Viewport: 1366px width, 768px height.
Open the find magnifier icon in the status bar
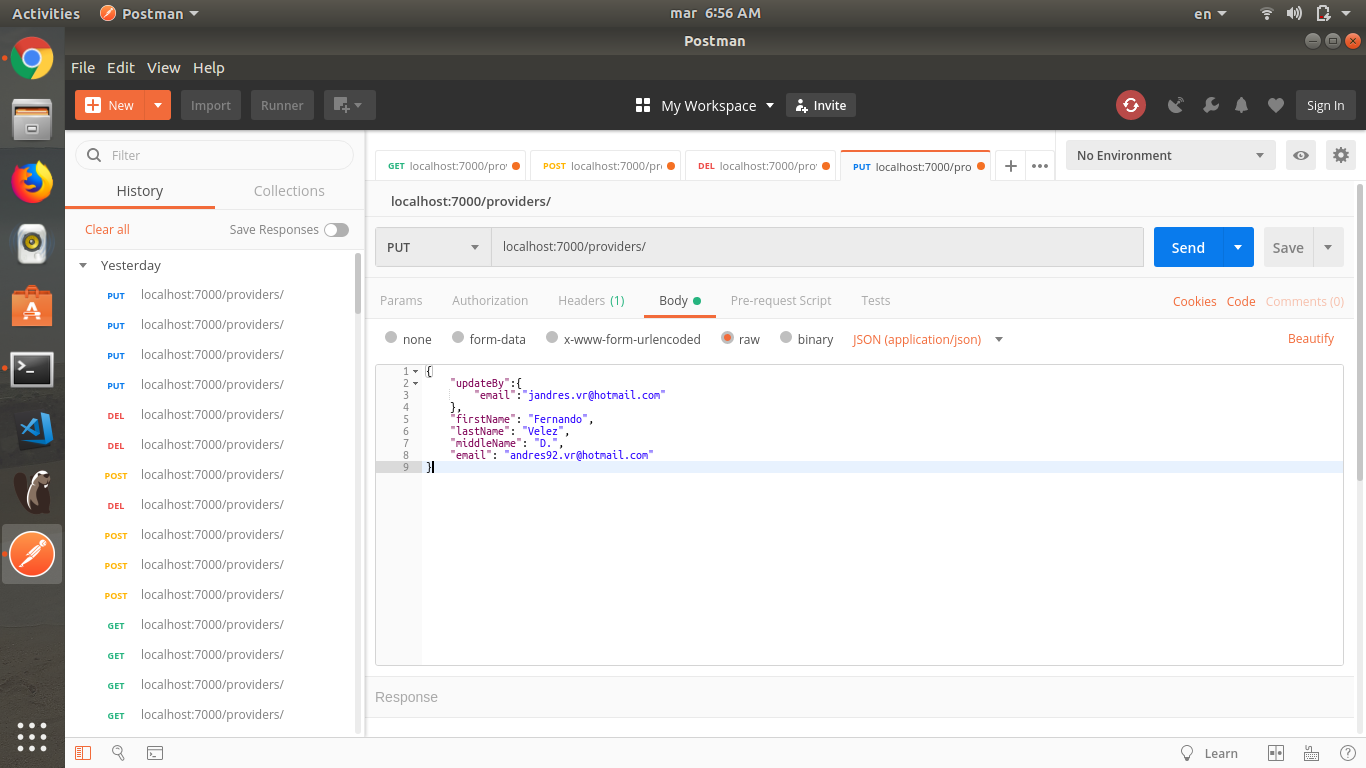pos(118,753)
